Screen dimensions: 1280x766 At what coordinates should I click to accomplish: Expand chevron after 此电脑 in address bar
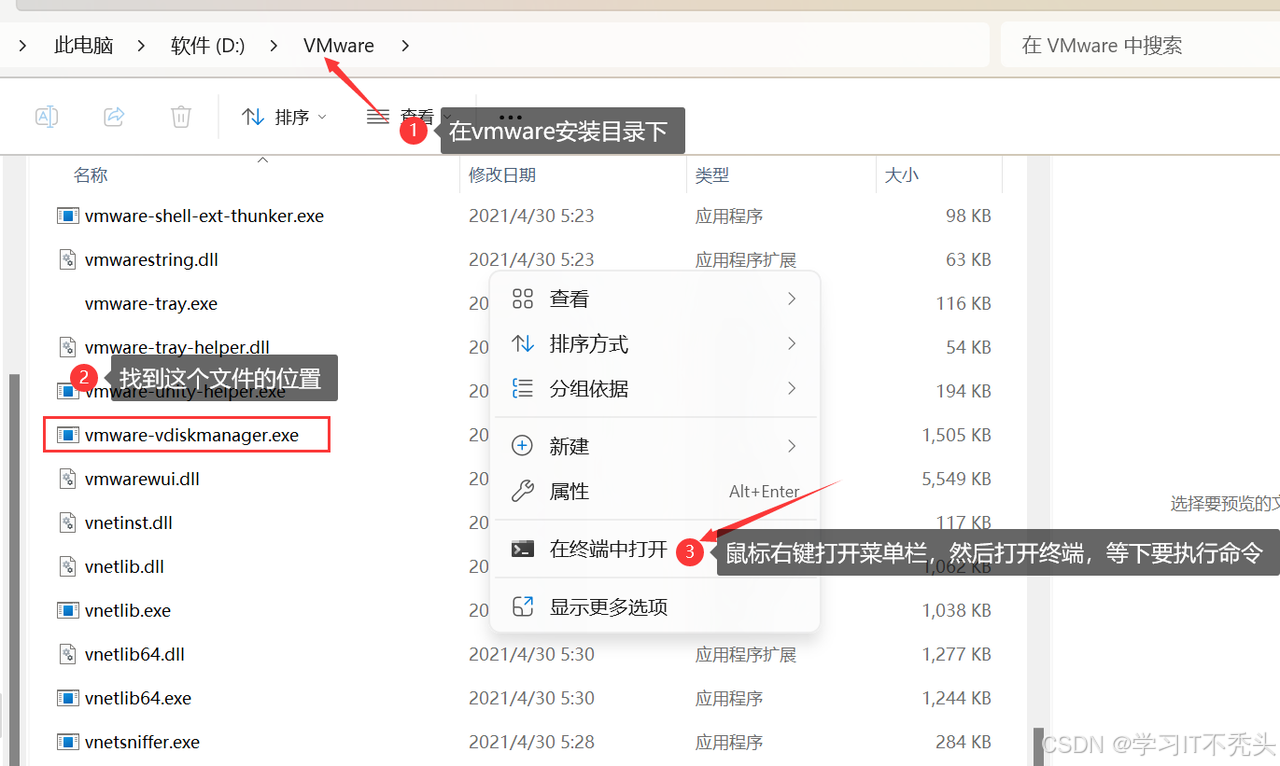click(142, 45)
